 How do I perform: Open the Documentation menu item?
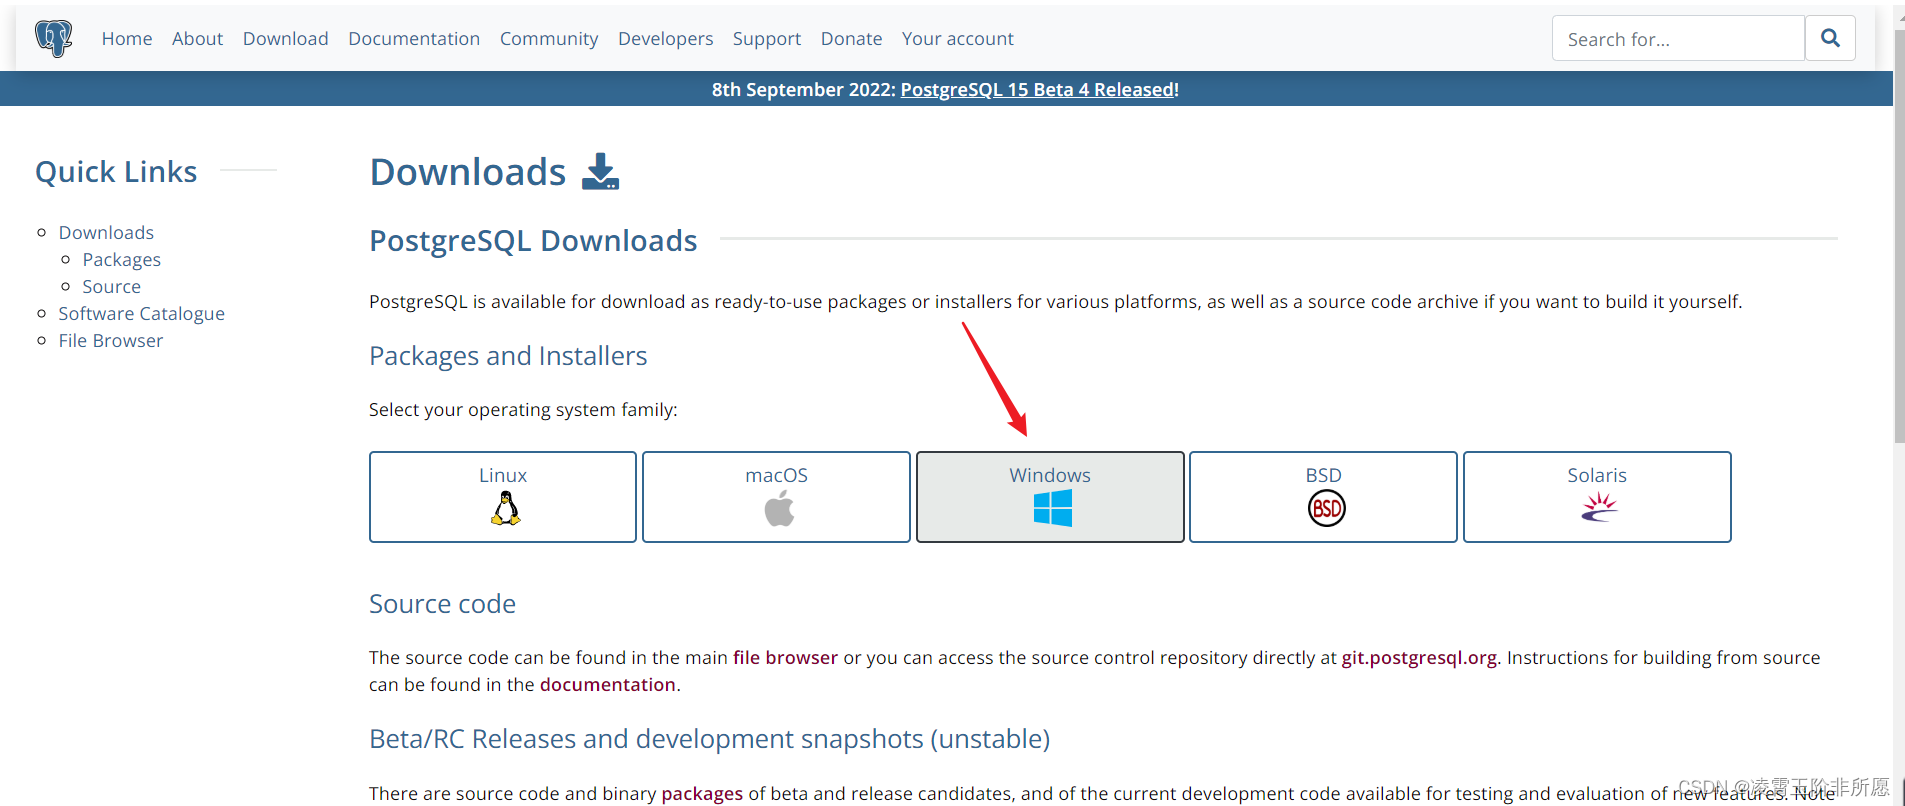(x=414, y=38)
